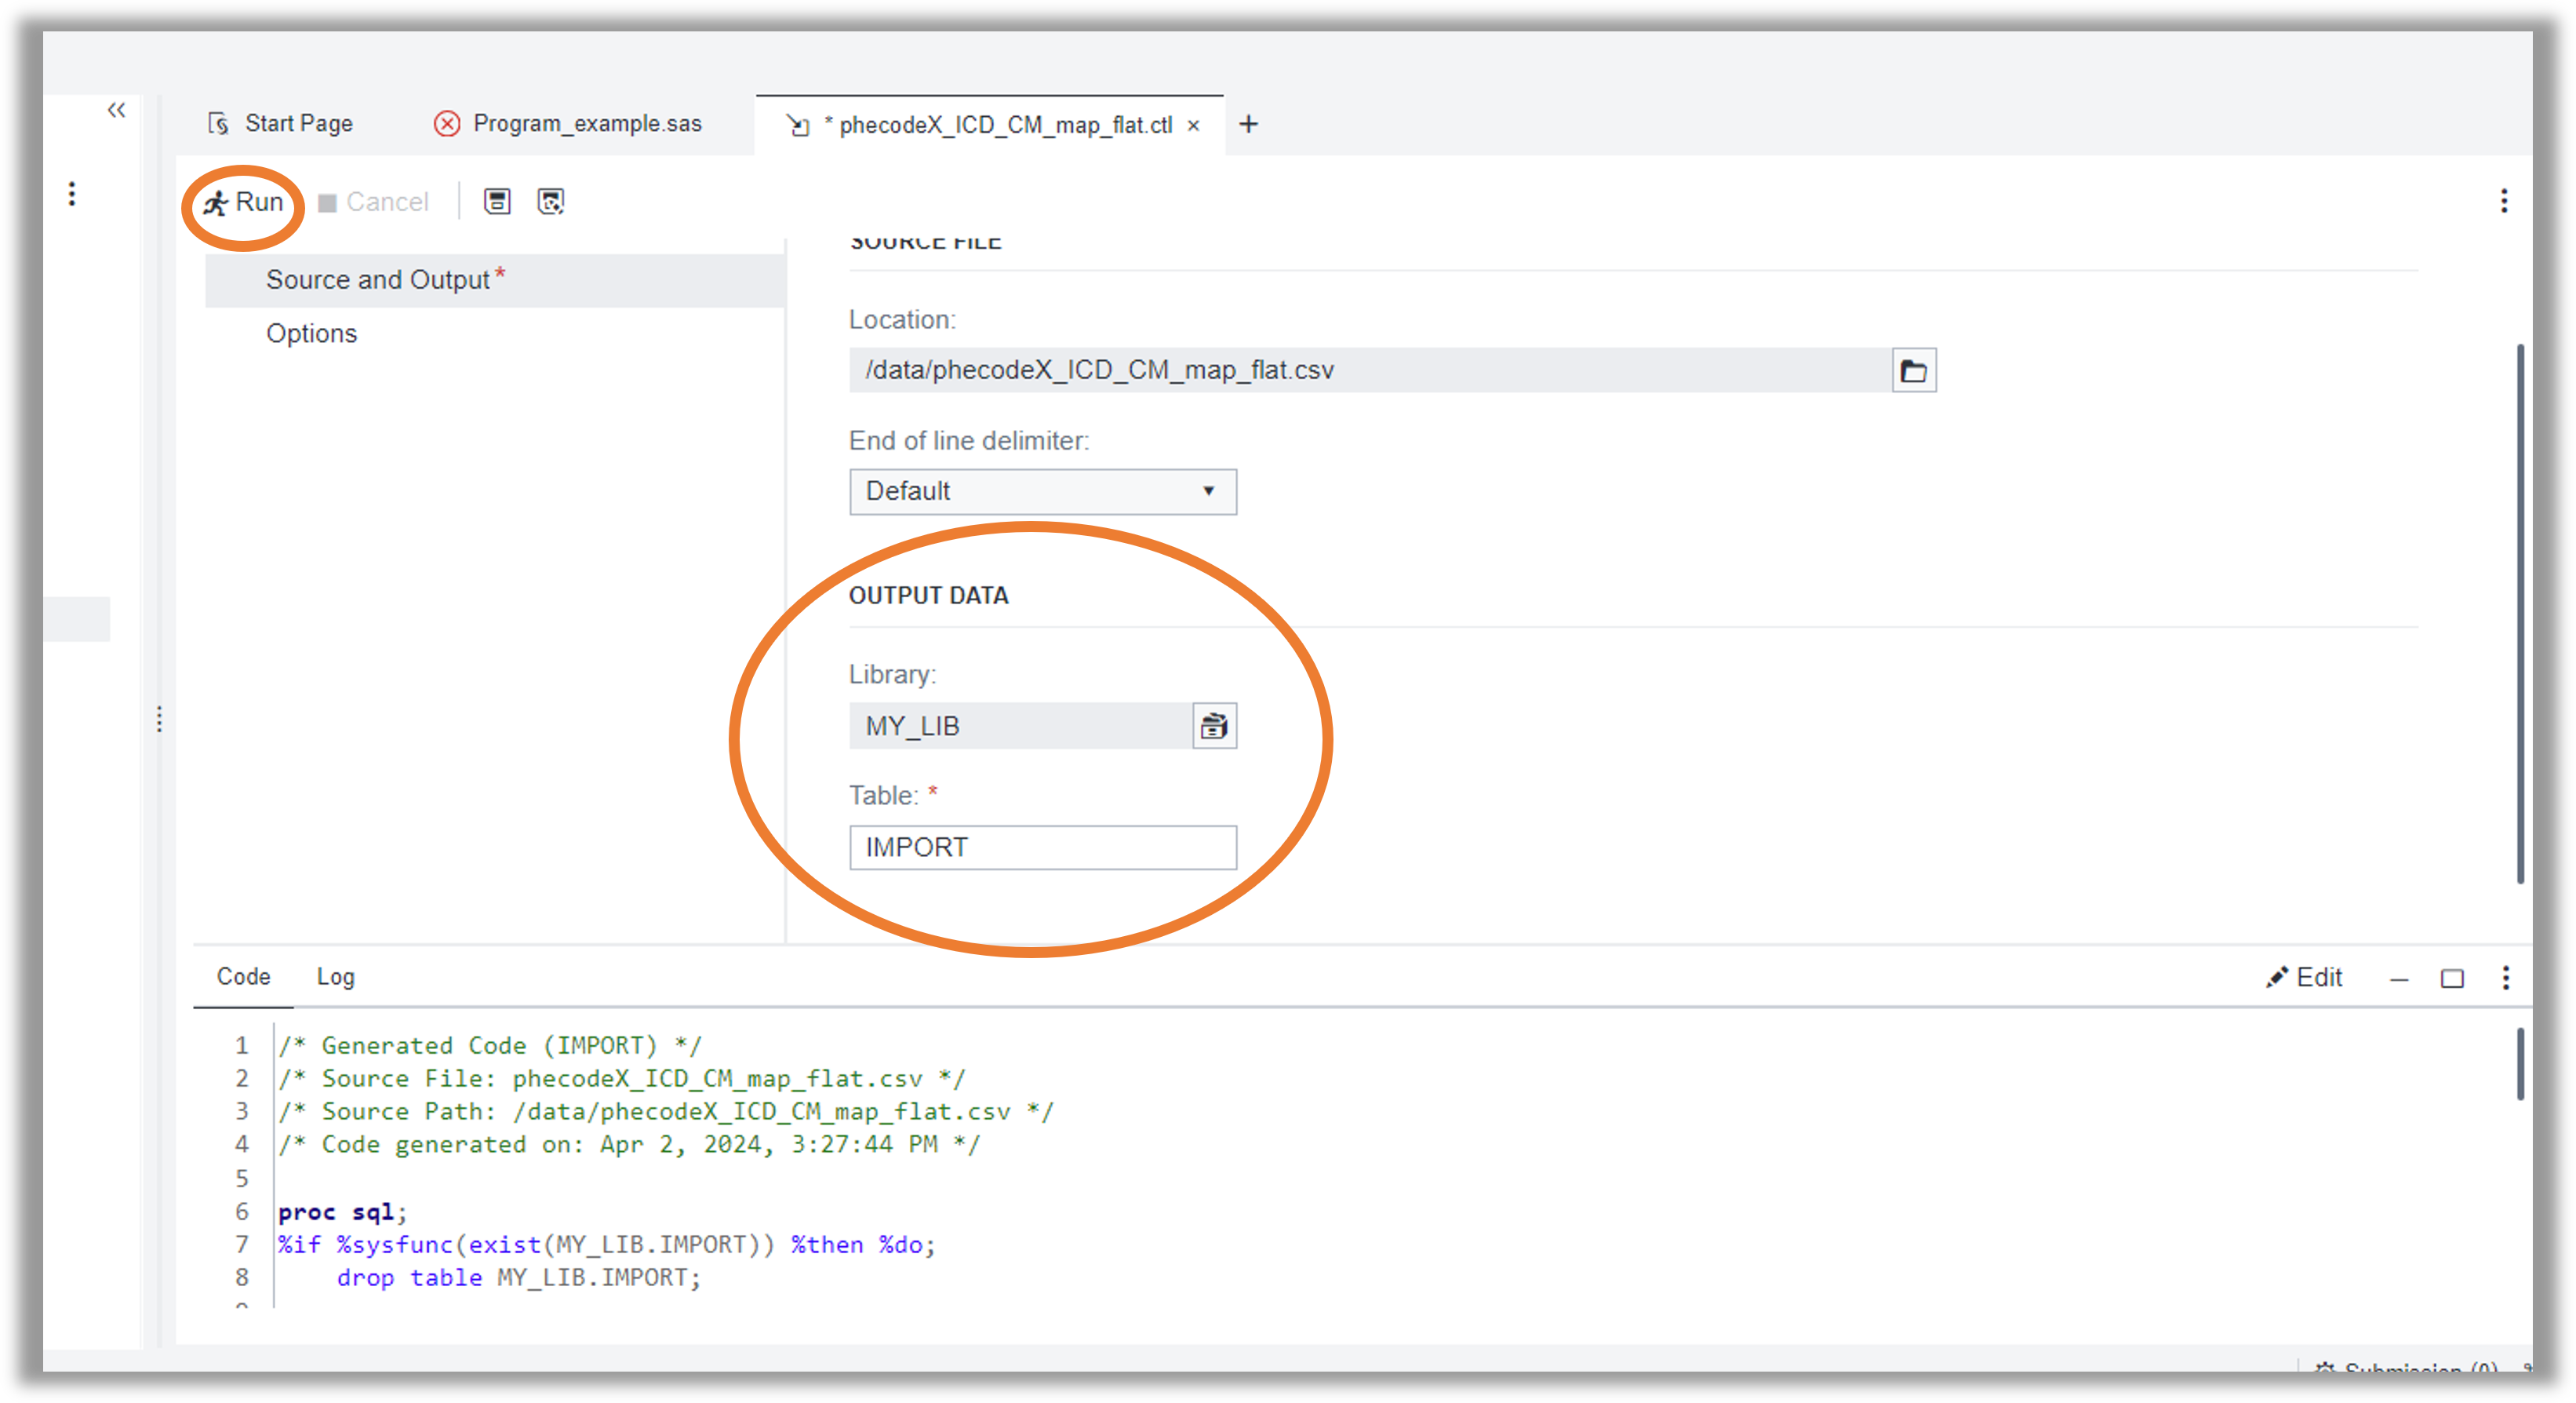Switch to the Log tab
This screenshot has height=1403, width=2576.
[x=335, y=977]
